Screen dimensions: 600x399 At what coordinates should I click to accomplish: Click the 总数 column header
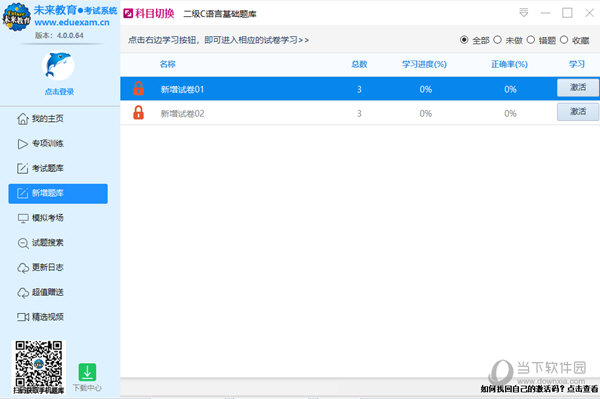click(x=359, y=64)
